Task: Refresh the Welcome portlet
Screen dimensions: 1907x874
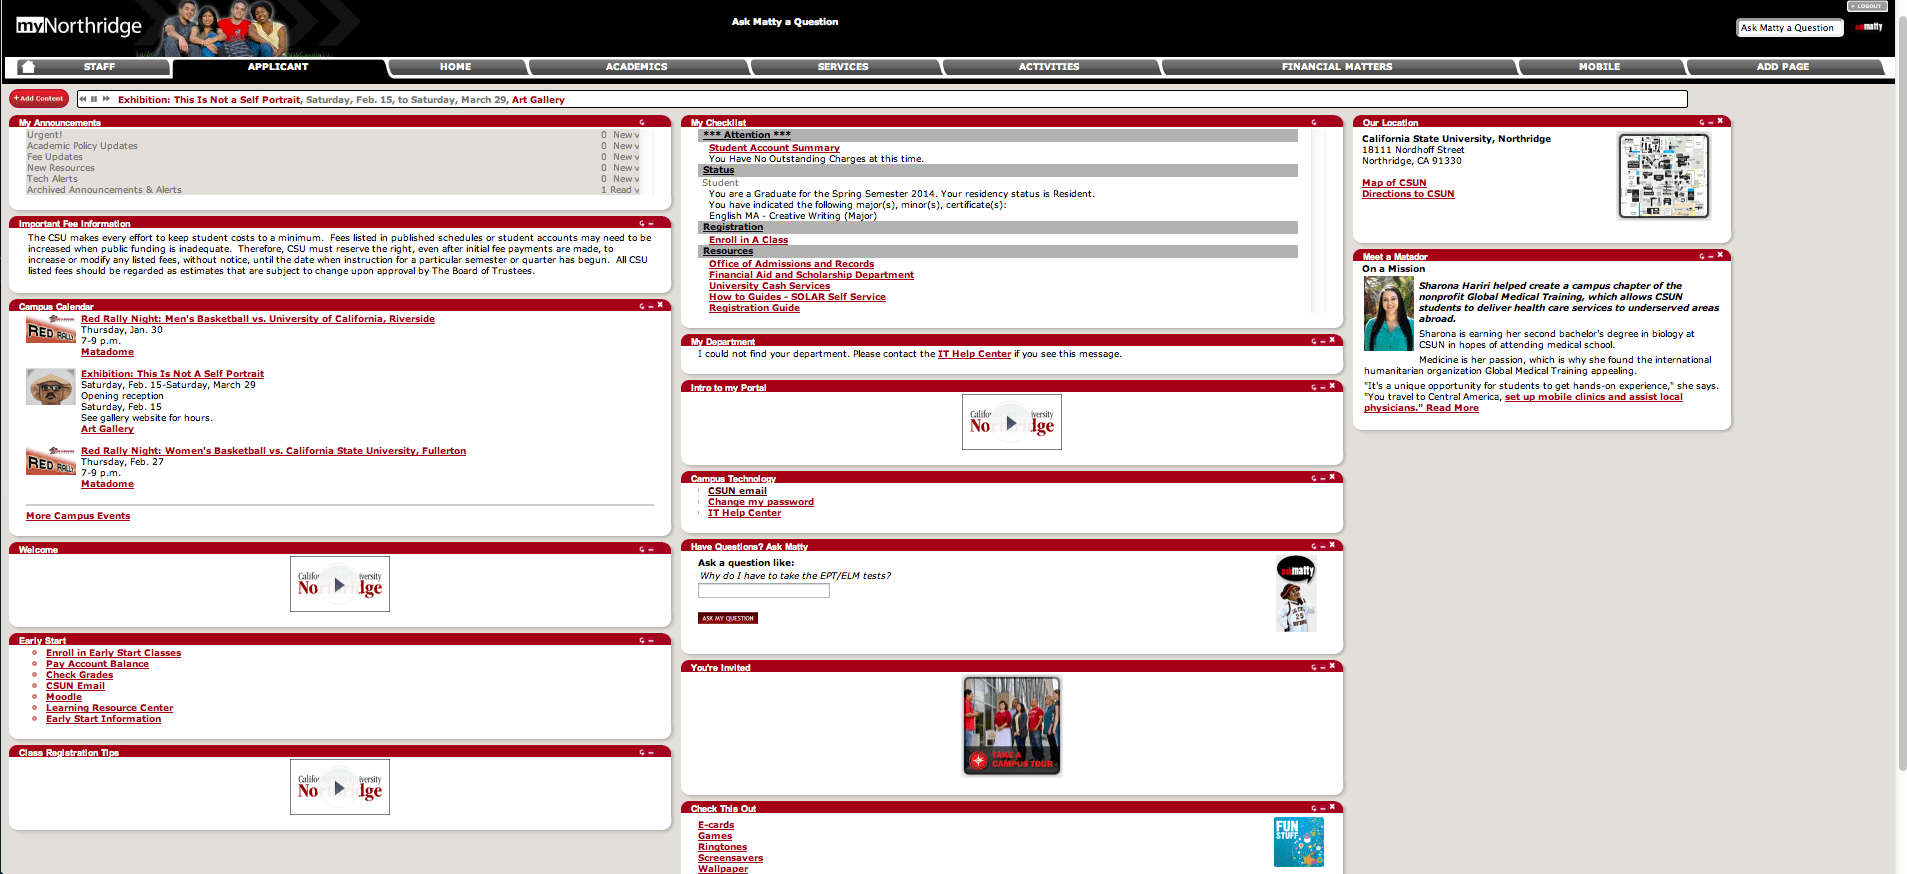Action: pyautogui.click(x=642, y=550)
